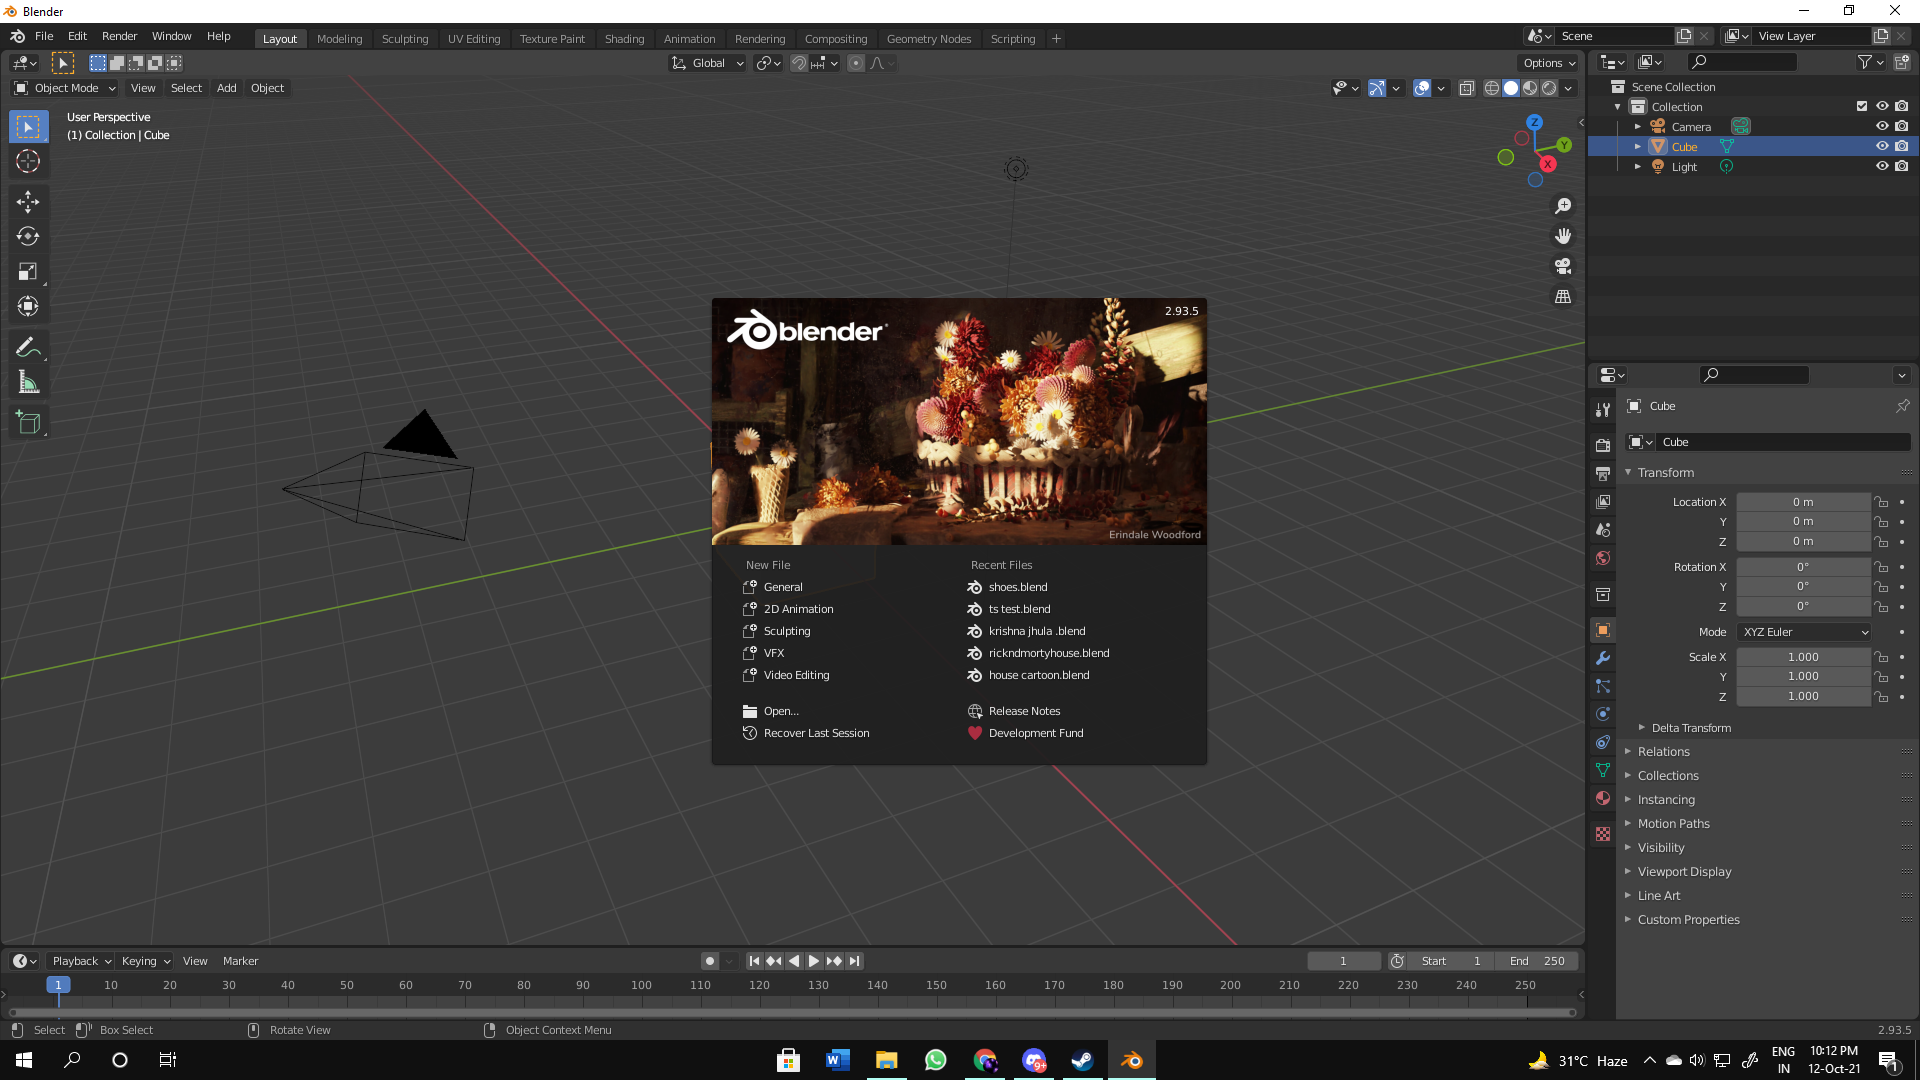Toggle camera view in viewport
This screenshot has height=1080, width=1920.
(1563, 266)
